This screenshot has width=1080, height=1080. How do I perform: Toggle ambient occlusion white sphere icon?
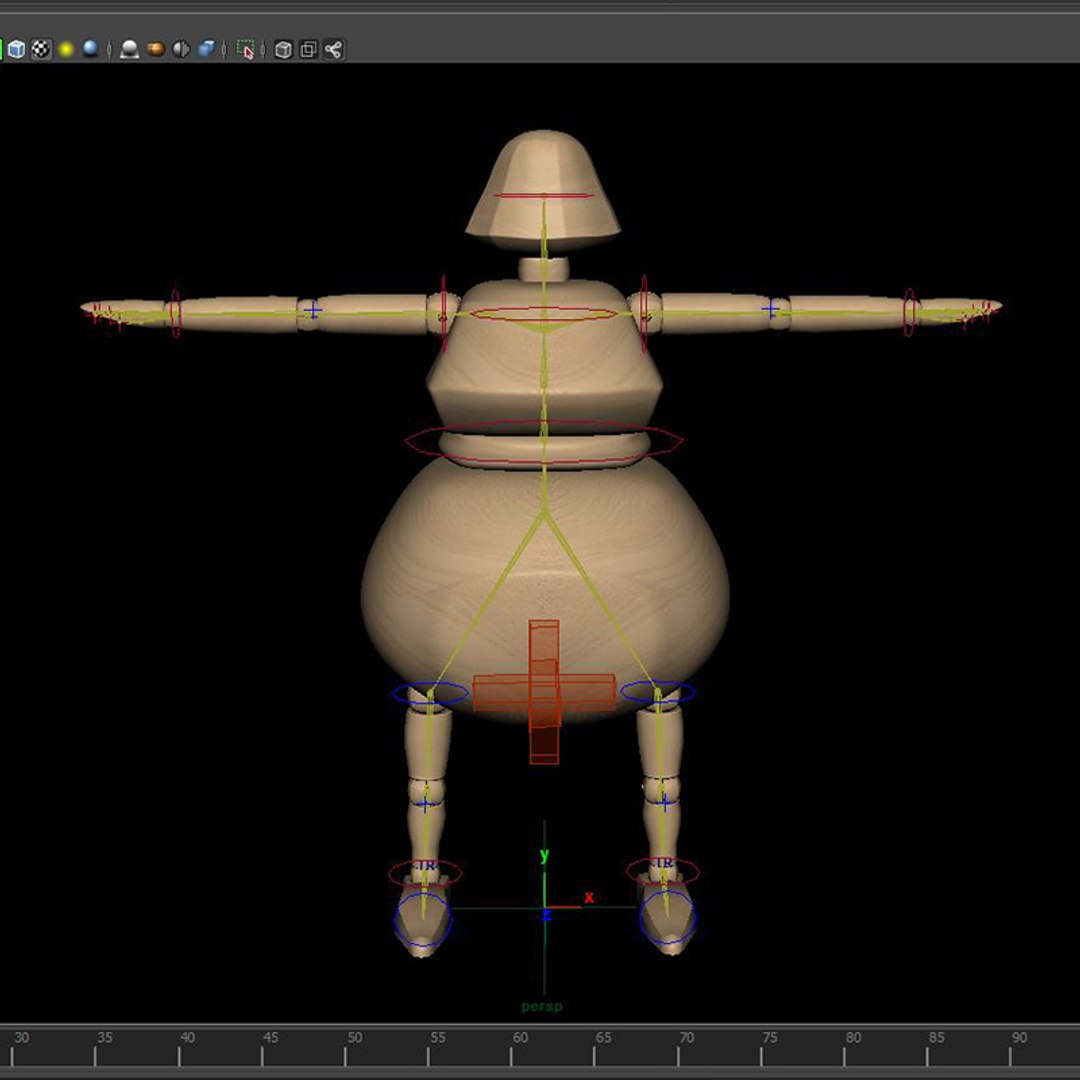pyautogui.click(x=129, y=49)
